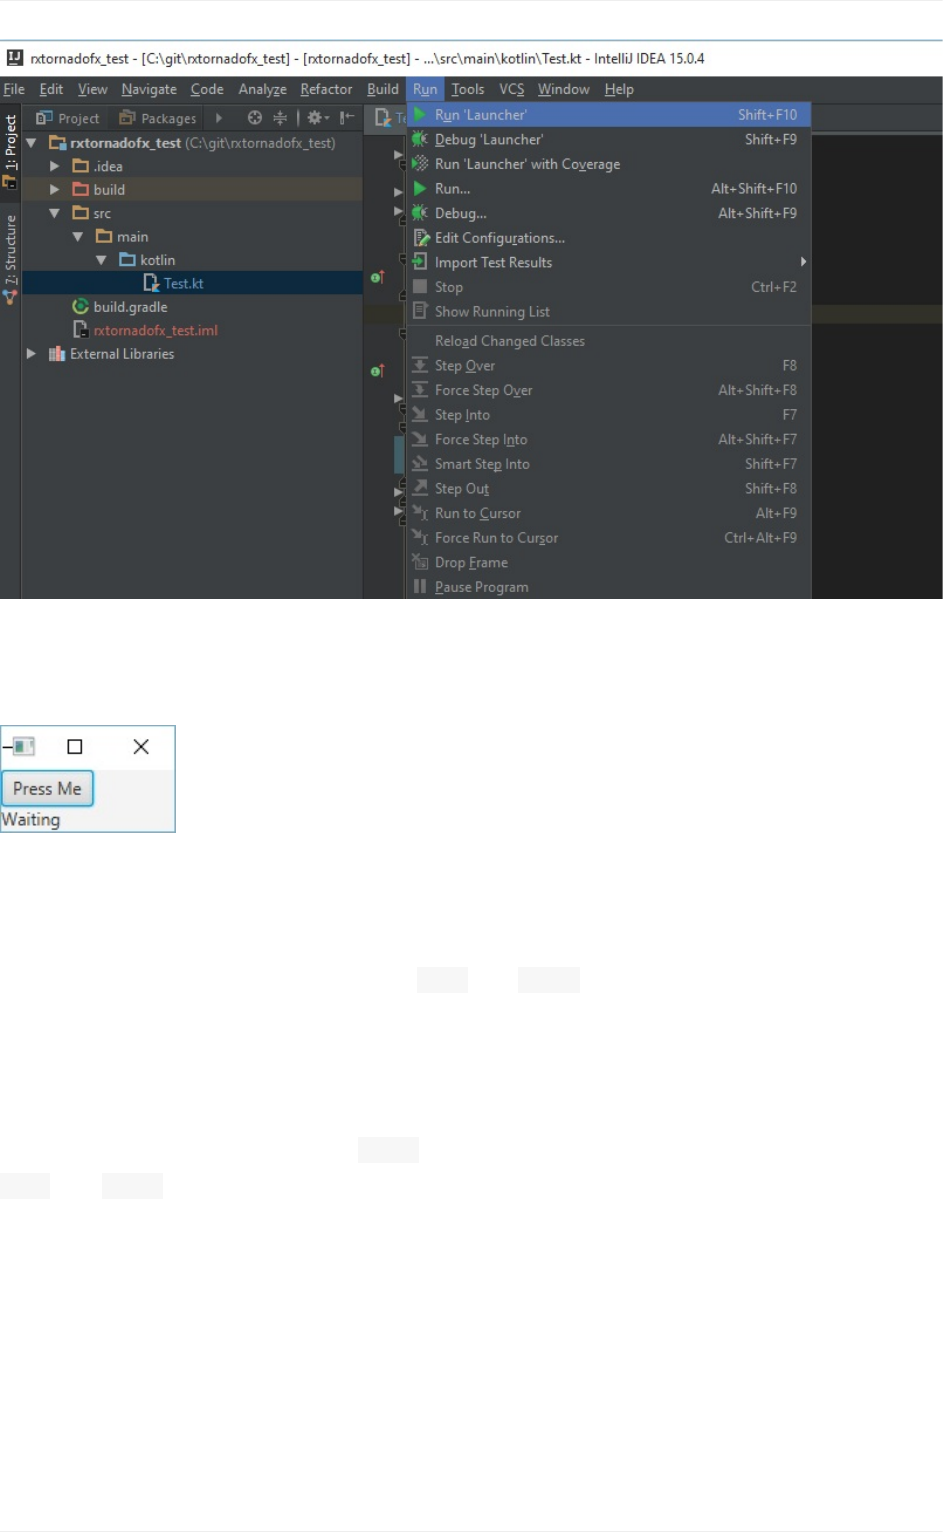This screenshot has width=943, height=1532.
Task: Click the Import Test Results icon
Action: point(420,261)
